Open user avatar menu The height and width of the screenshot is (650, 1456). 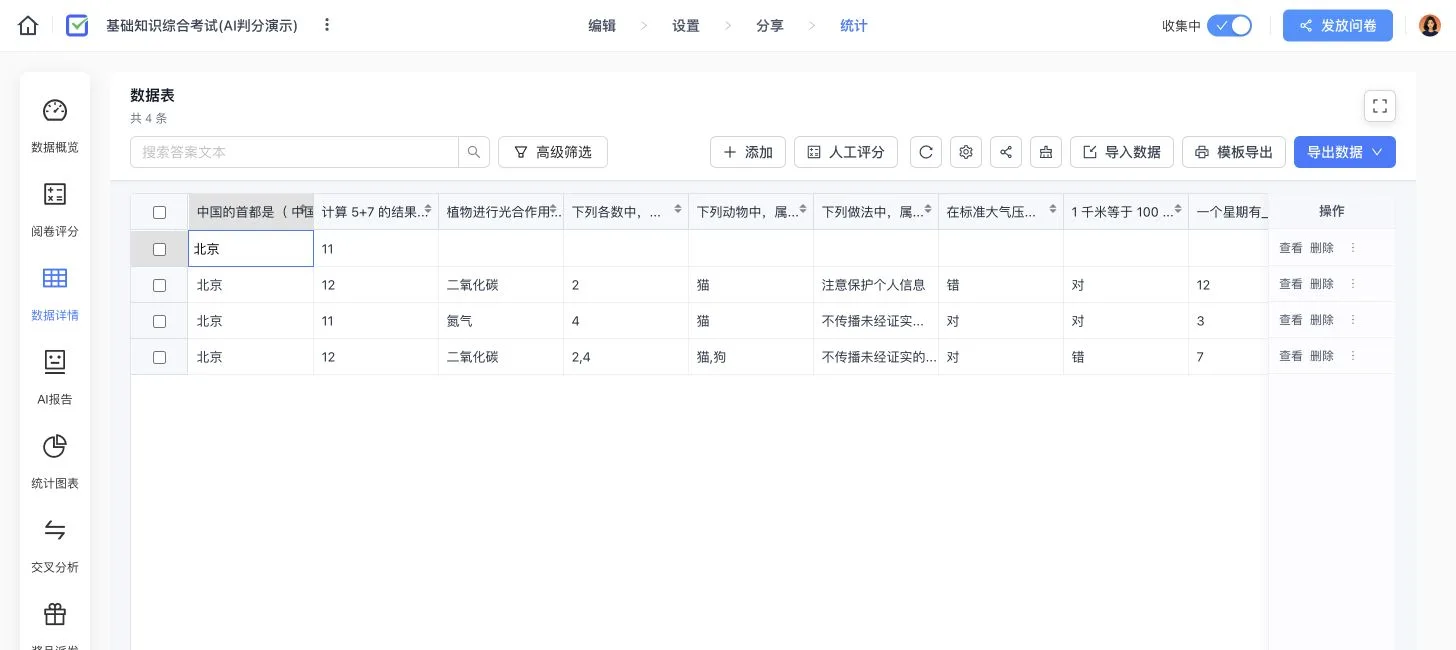coord(1430,26)
